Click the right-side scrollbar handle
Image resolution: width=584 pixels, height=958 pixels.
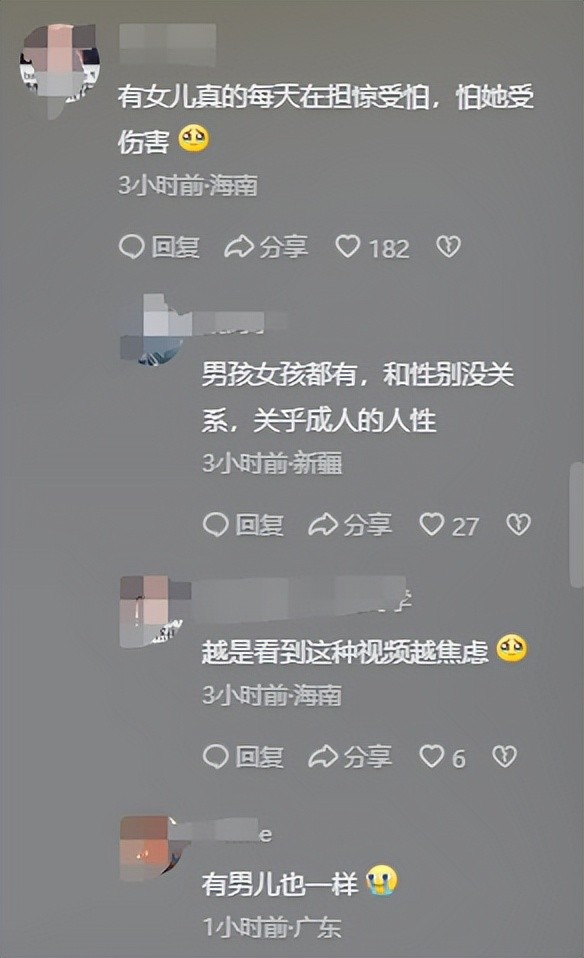(576, 525)
